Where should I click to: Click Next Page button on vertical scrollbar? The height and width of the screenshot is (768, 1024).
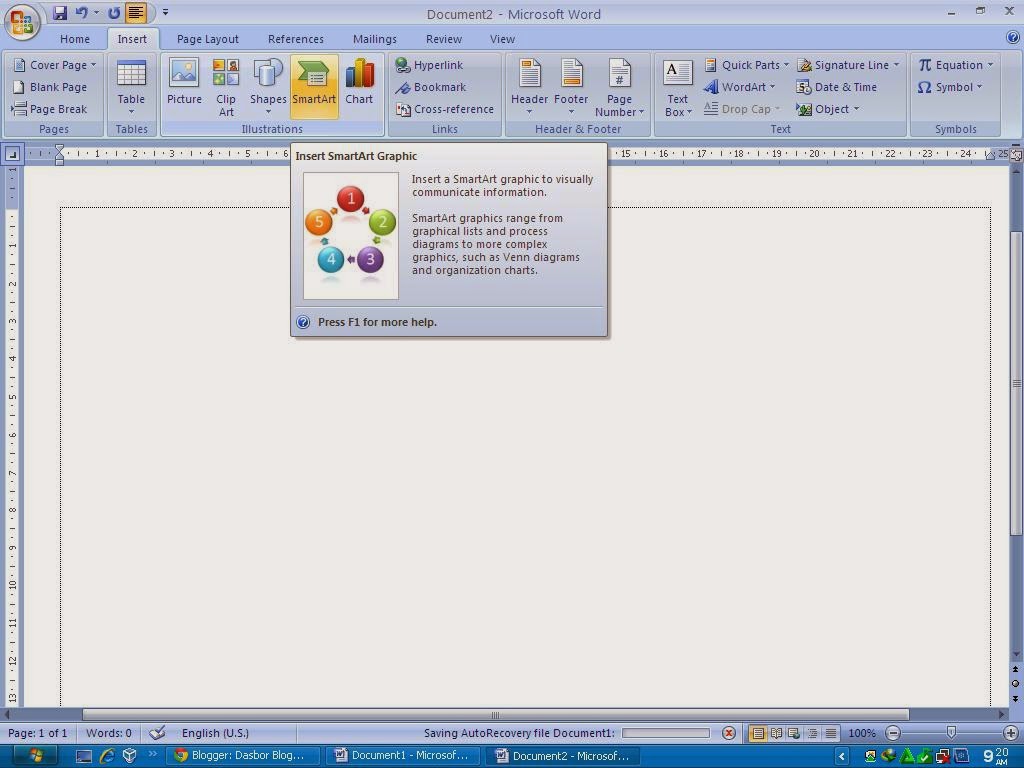pyautogui.click(x=1016, y=699)
